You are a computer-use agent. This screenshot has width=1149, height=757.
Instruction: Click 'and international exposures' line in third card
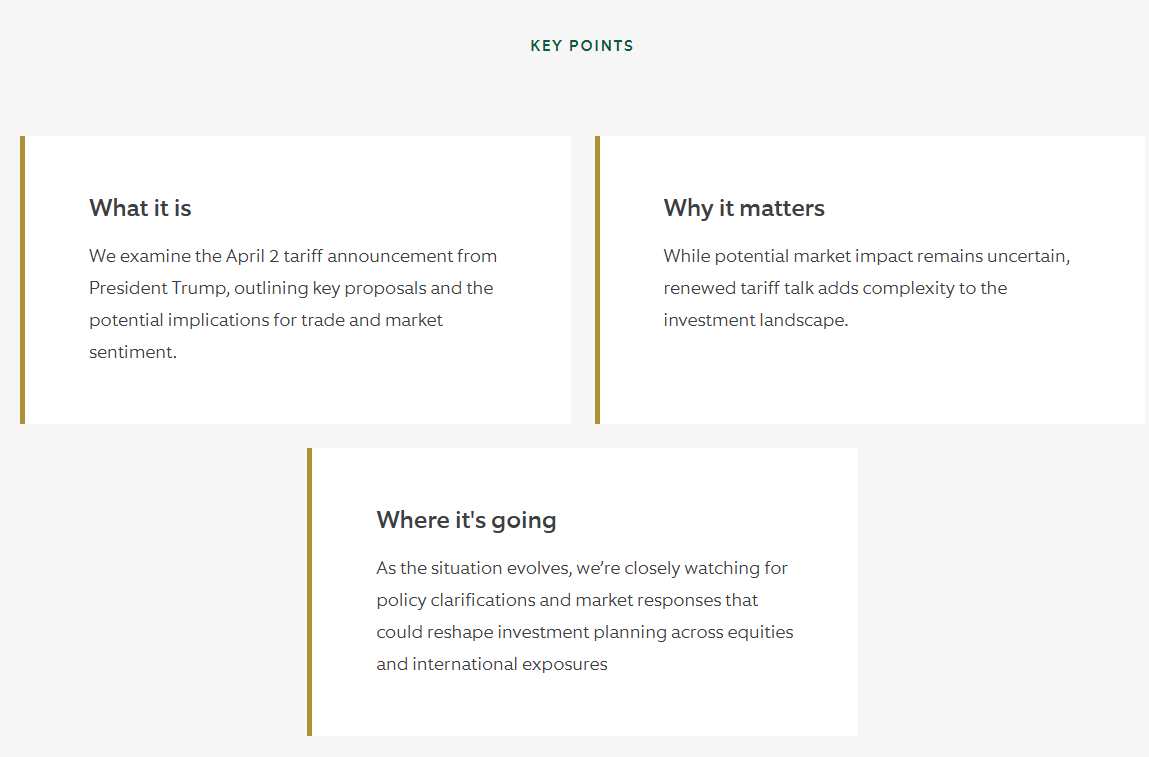point(492,664)
